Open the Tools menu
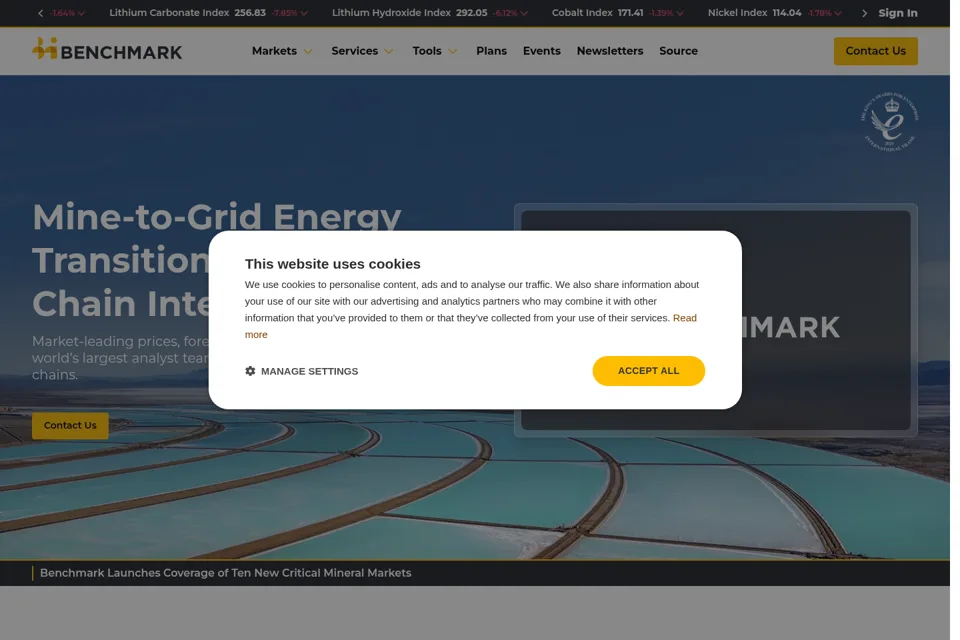Image resolution: width=960 pixels, height=640 pixels. tap(427, 51)
